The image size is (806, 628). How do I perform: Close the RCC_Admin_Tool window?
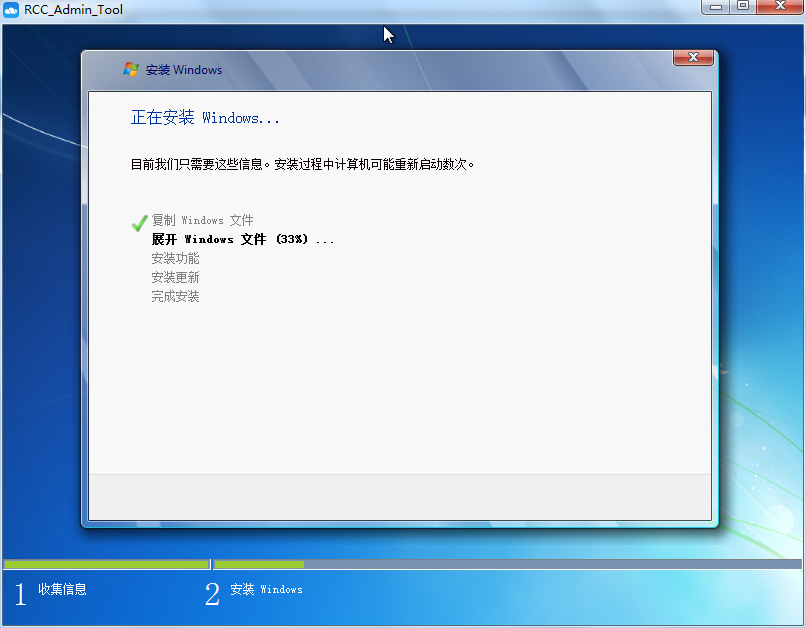click(779, 7)
